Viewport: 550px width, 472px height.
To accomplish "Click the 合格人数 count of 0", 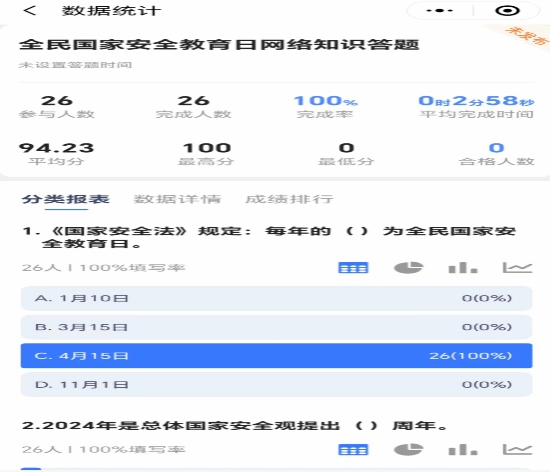I will 496,148.
